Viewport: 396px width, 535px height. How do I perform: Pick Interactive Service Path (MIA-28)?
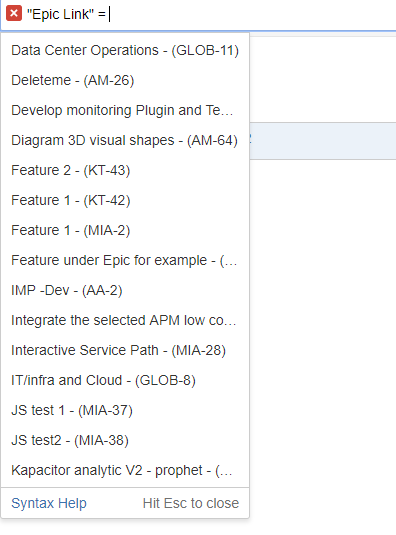[125, 350]
